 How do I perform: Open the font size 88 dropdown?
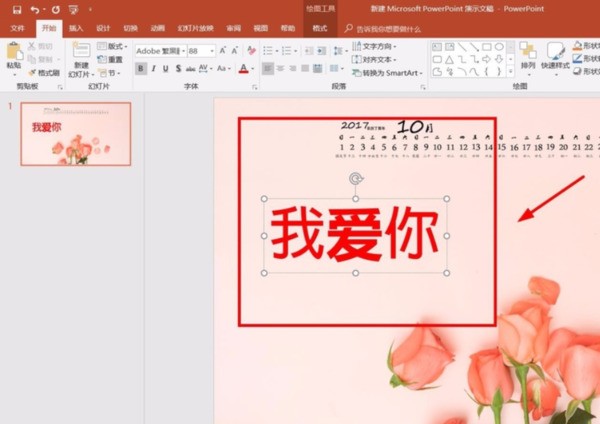tap(212, 51)
